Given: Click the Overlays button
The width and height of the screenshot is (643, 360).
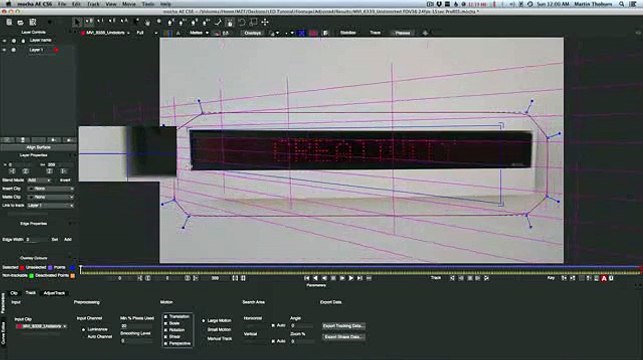Looking at the screenshot, I should pyautogui.click(x=253, y=33).
